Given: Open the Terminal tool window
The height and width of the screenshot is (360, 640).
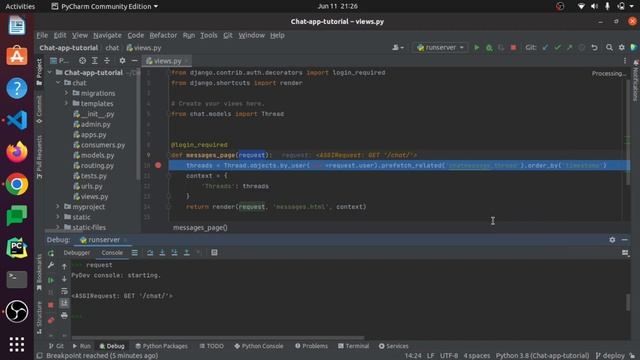Looking at the screenshot, I should coord(353,346).
